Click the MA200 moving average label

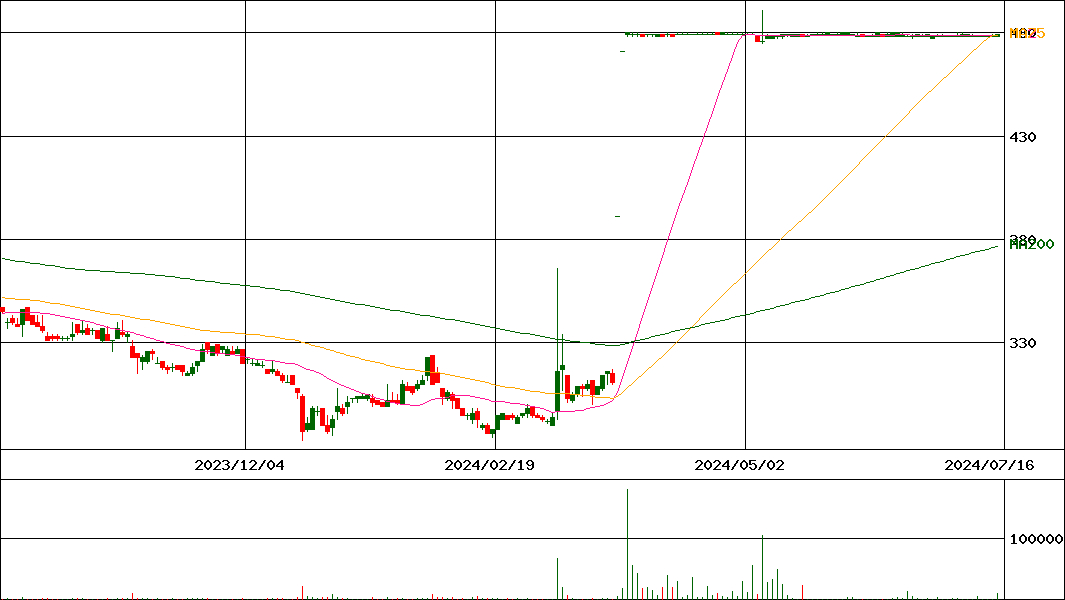pyautogui.click(x=1032, y=245)
